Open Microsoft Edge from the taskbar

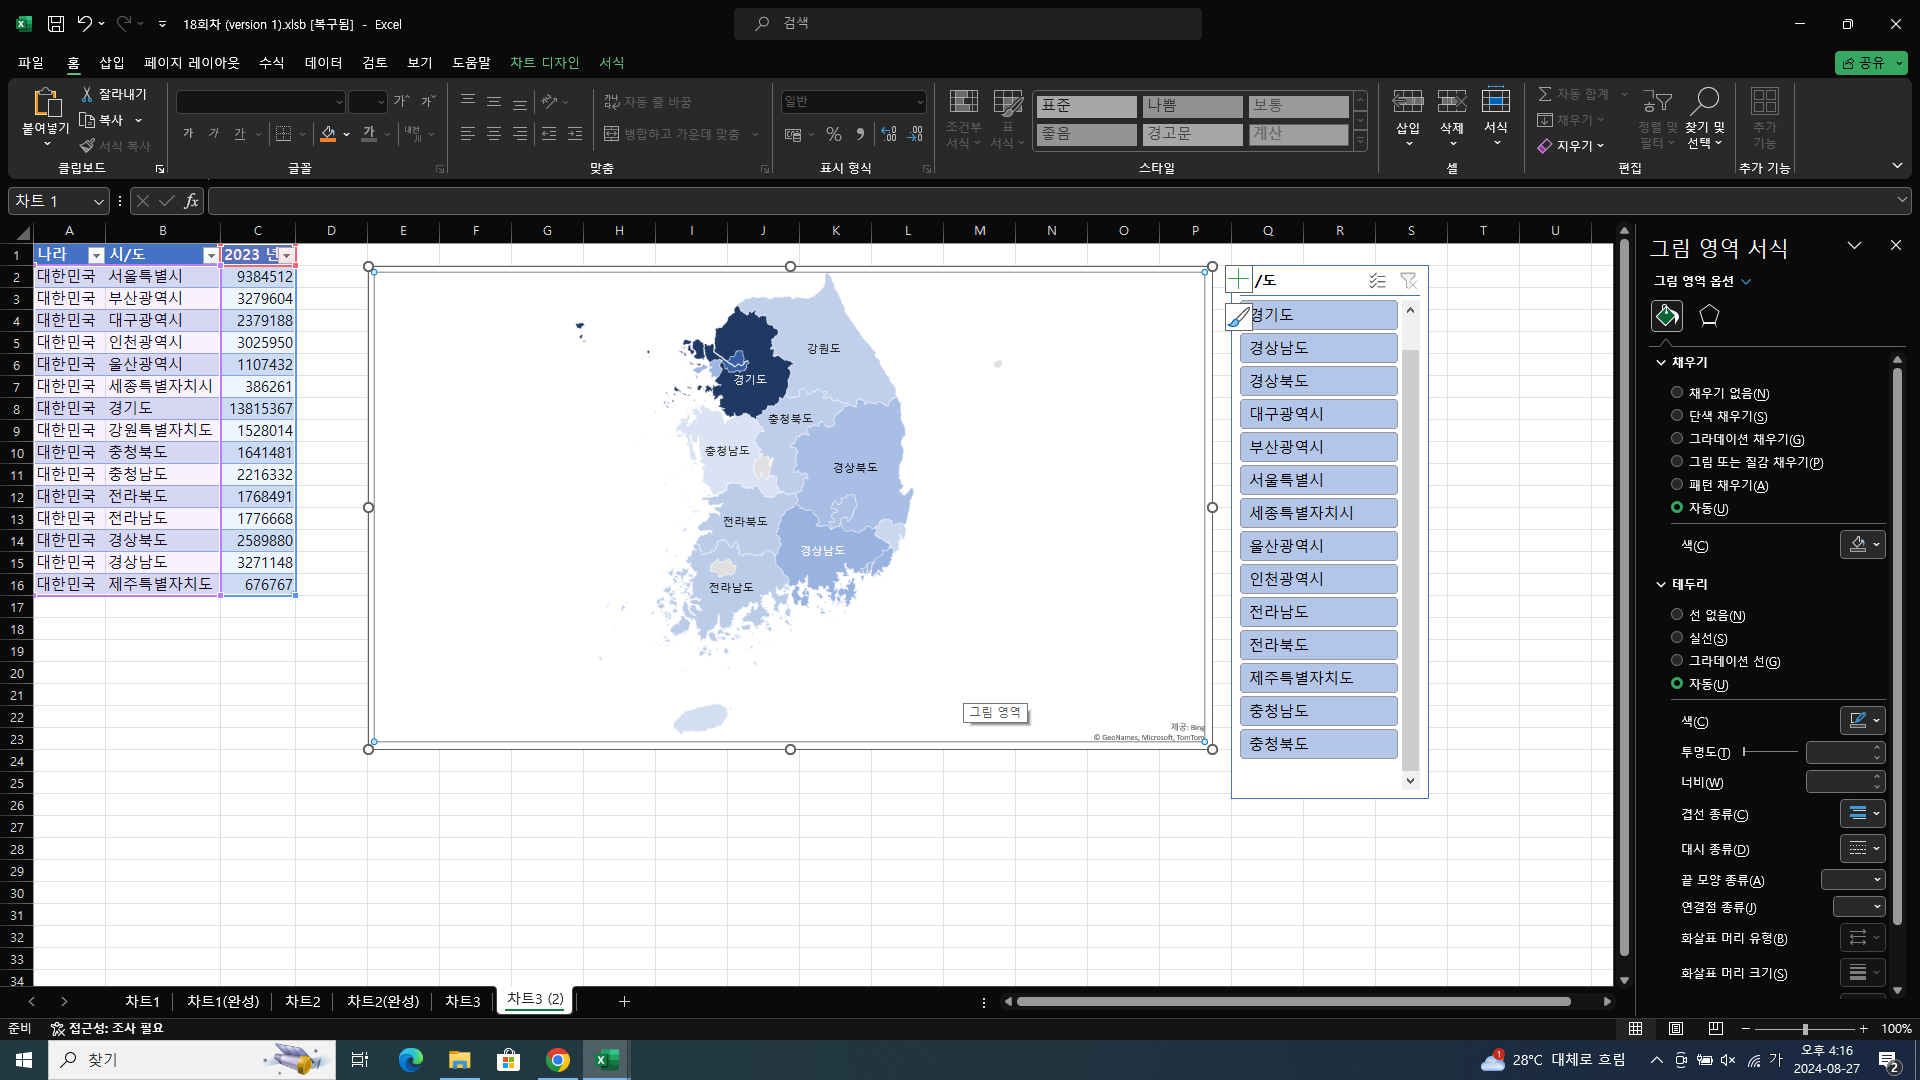click(410, 1060)
